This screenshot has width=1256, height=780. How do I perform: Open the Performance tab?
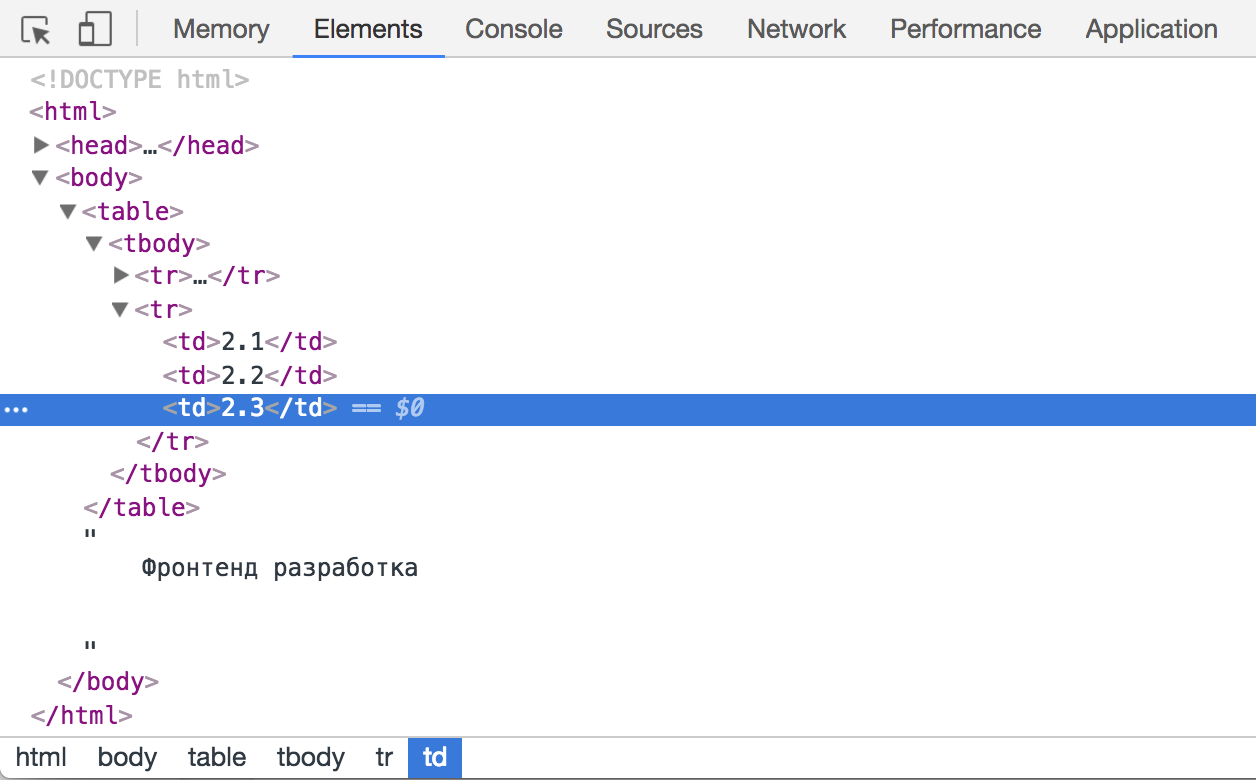pyautogui.click(x=964, y=29)
